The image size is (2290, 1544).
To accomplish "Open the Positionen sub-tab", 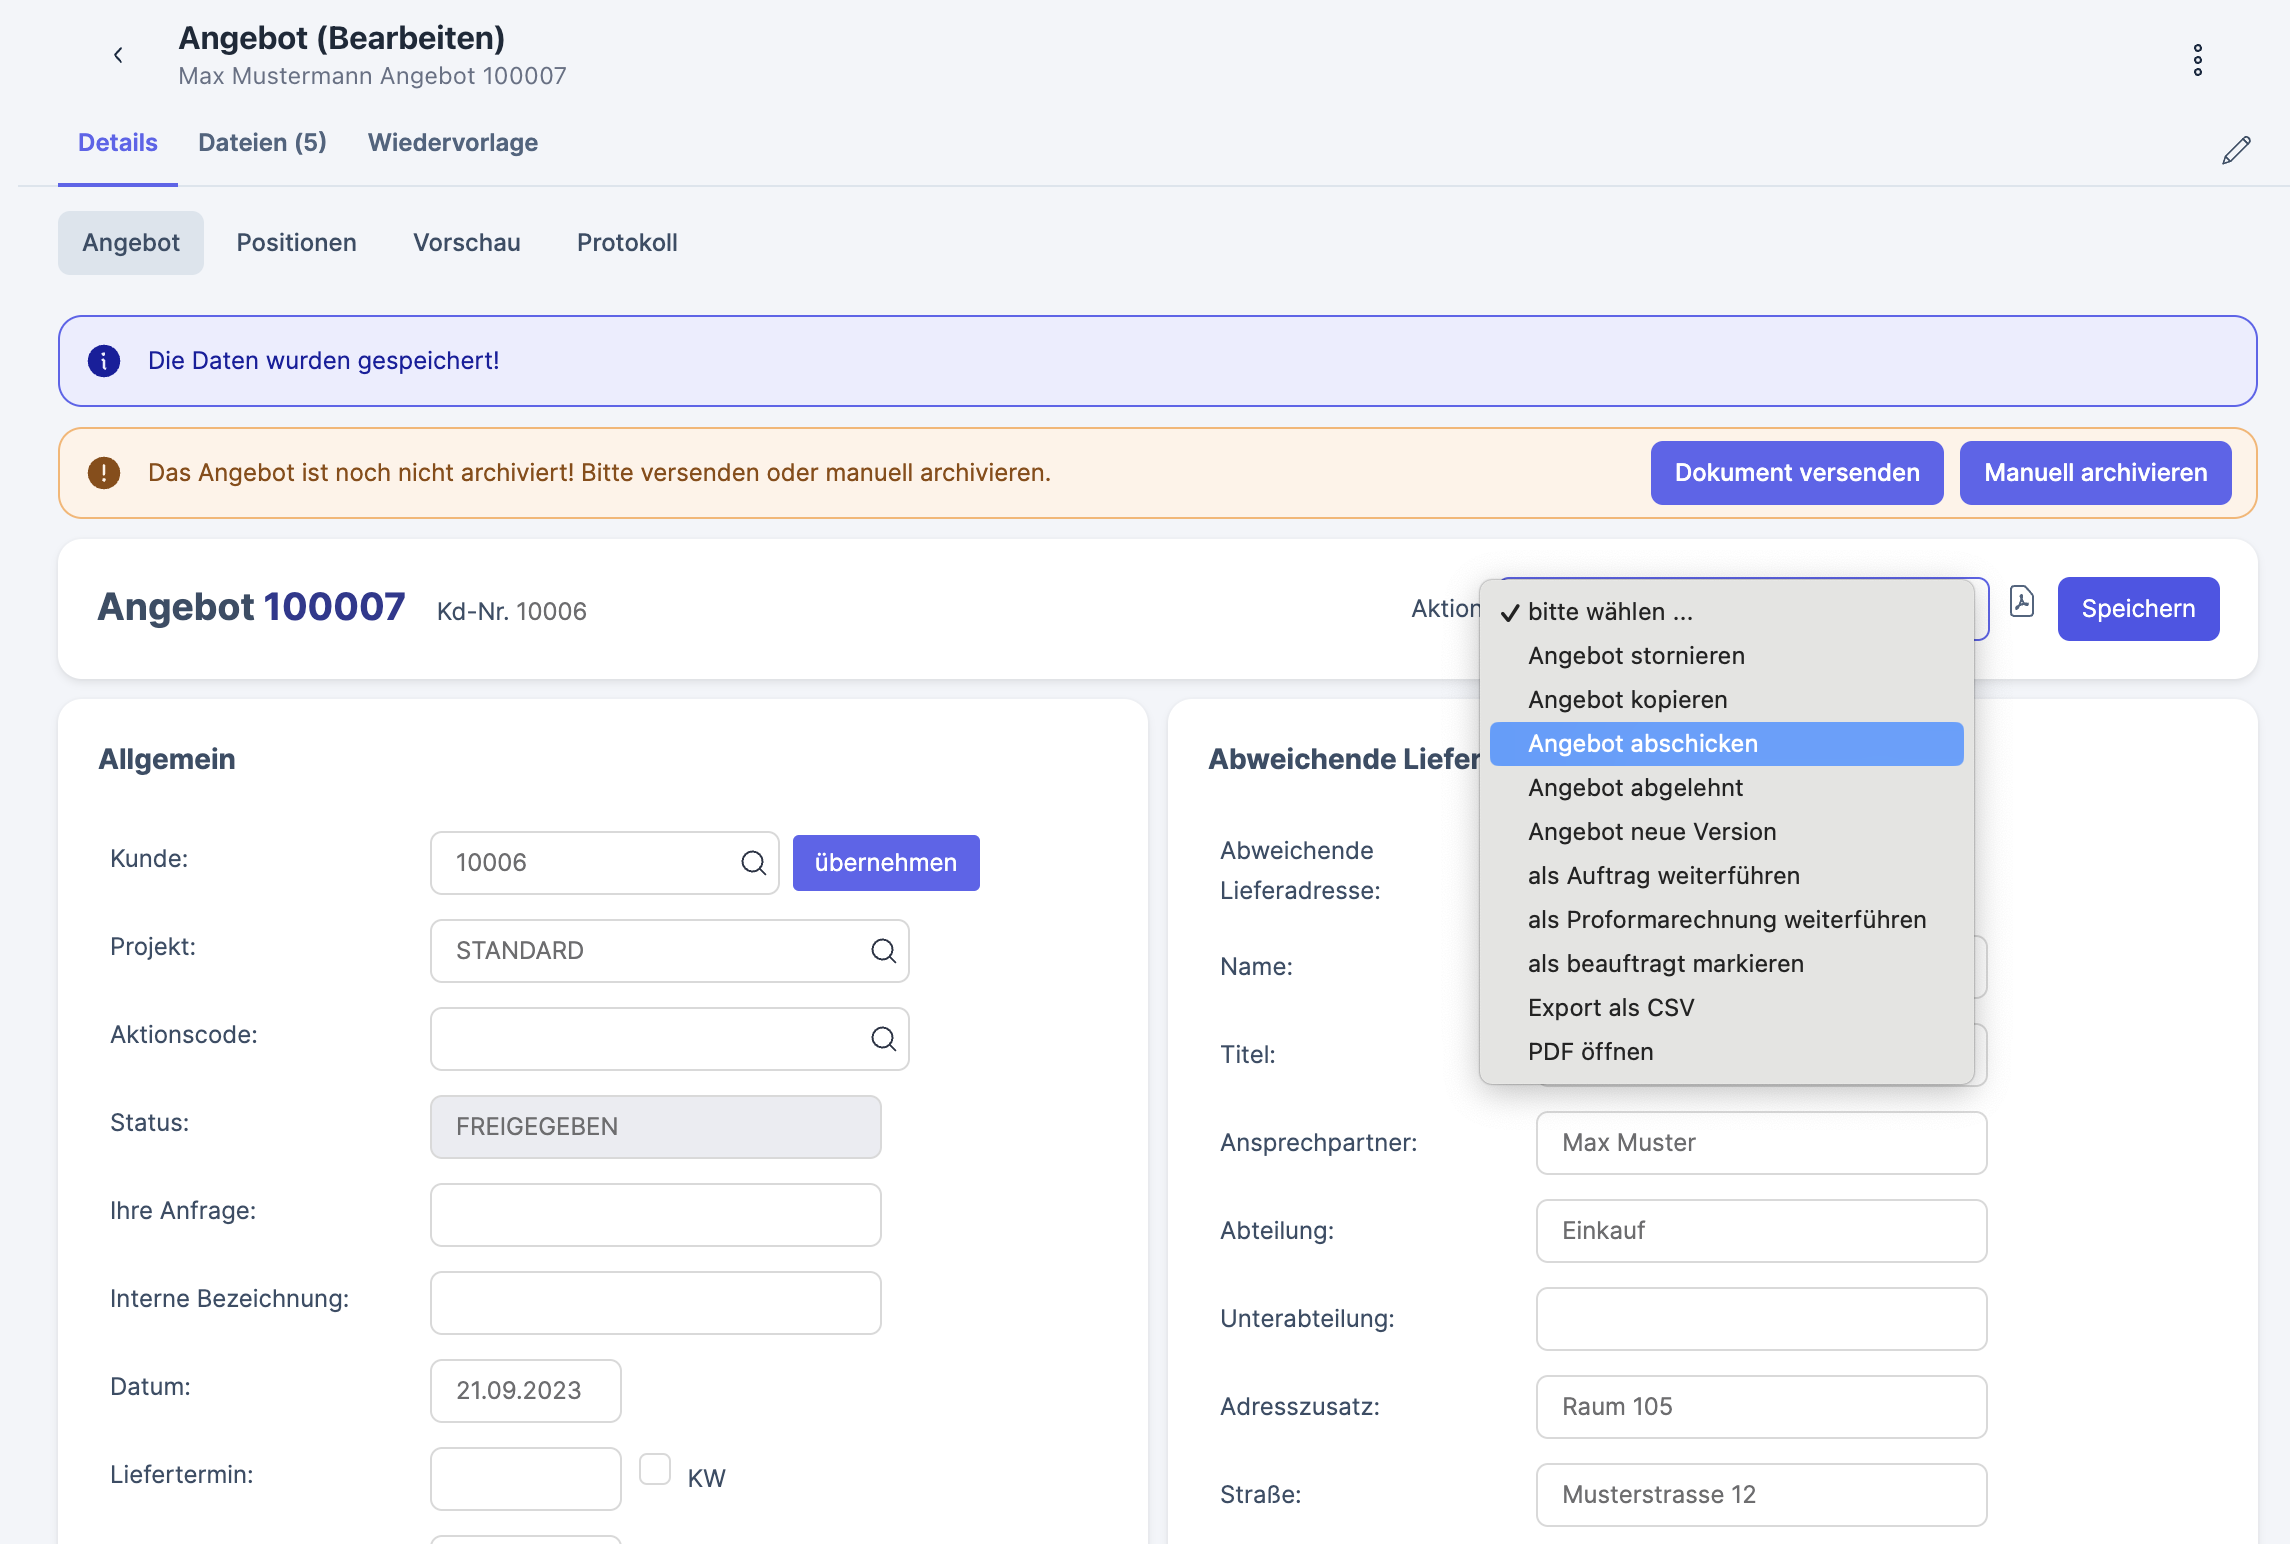I will [296, 243].
